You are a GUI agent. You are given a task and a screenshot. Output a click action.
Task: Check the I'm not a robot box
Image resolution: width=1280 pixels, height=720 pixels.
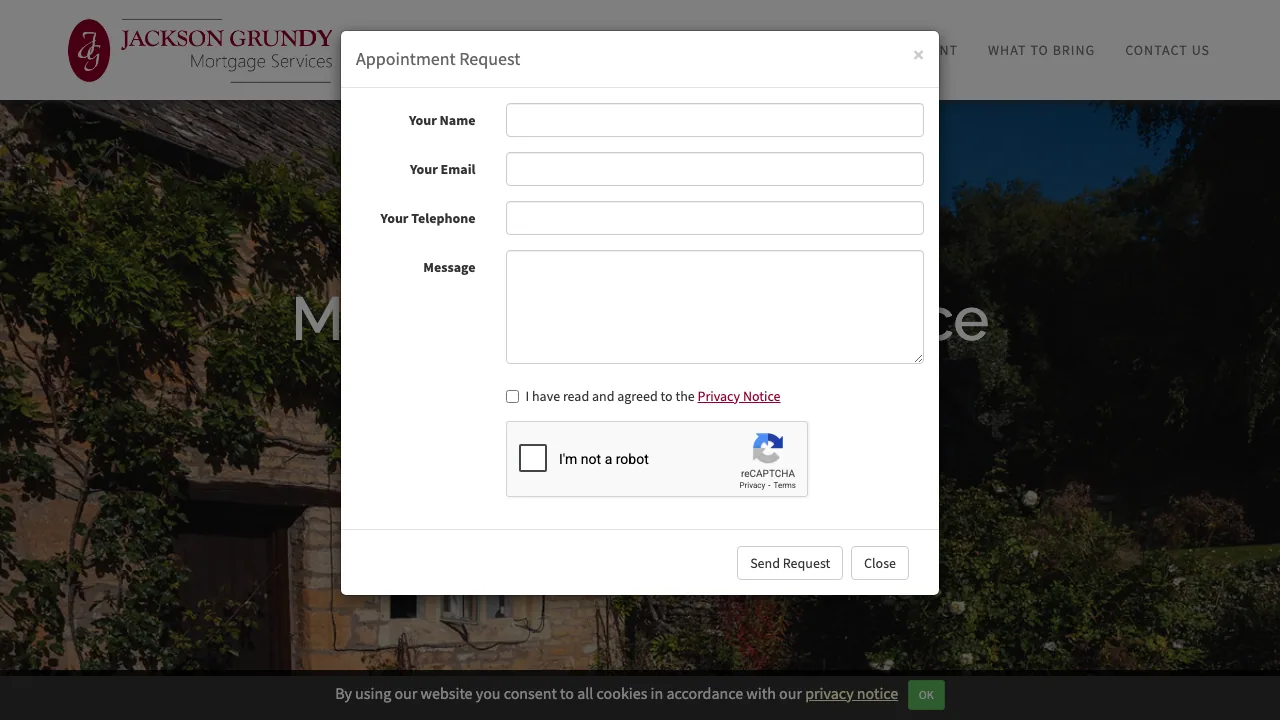533,458
